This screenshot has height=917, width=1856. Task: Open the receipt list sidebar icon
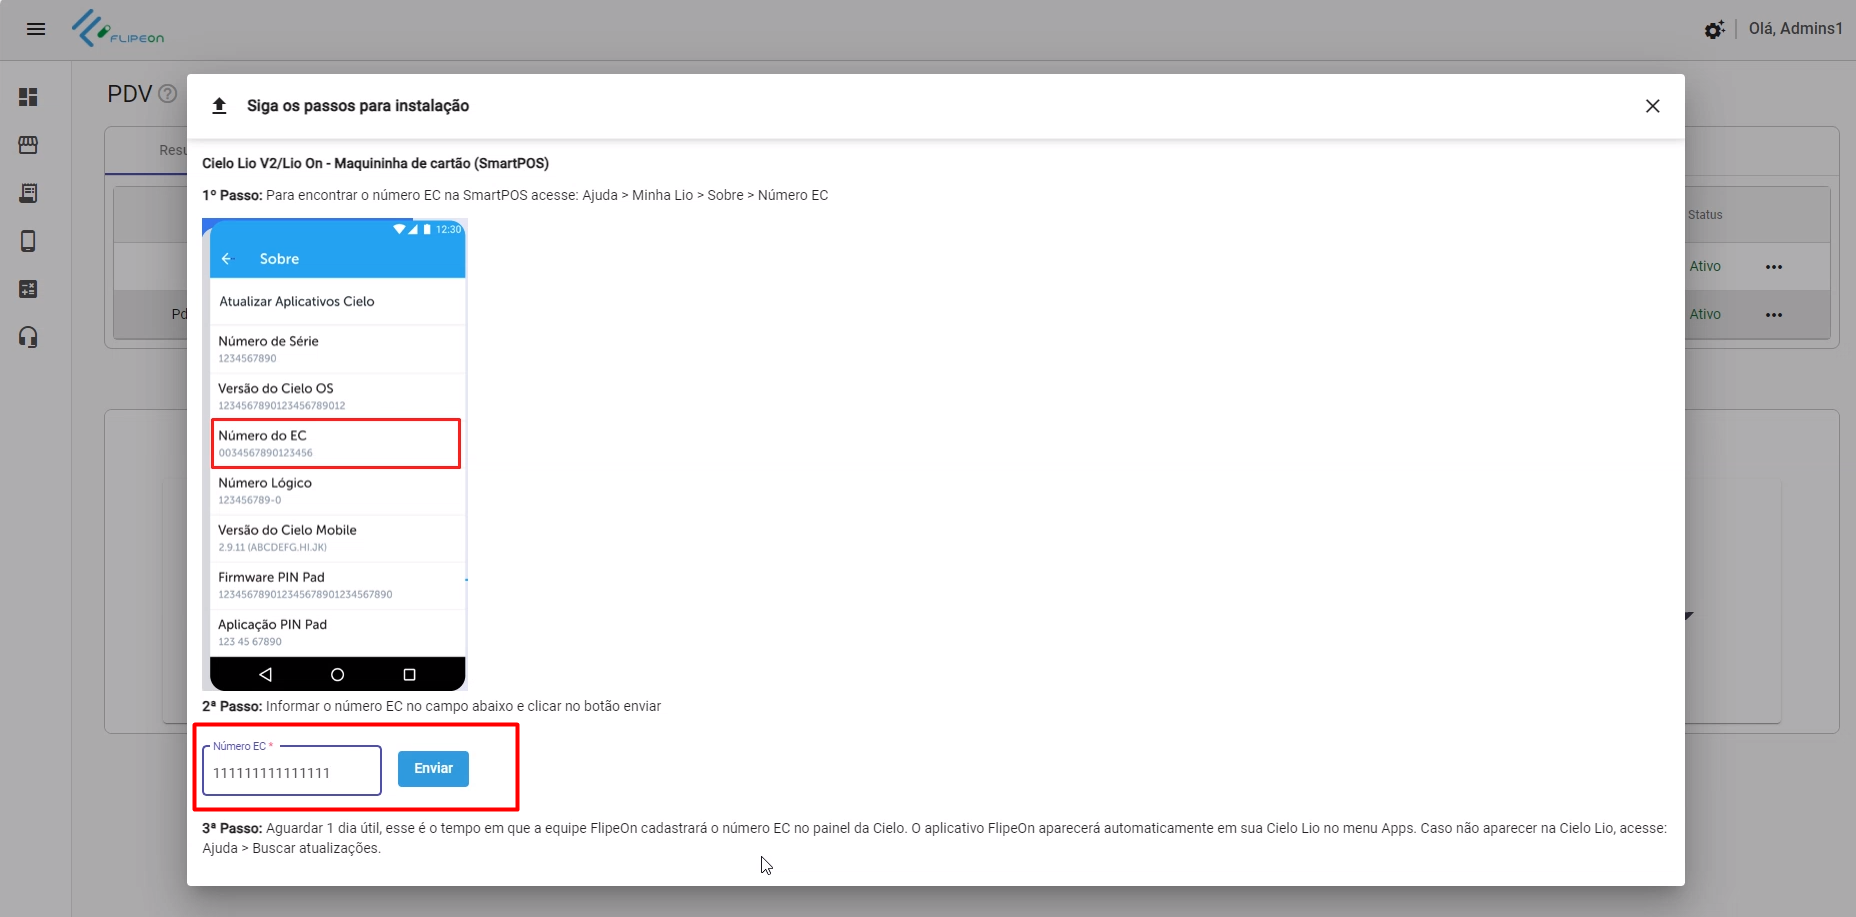pyautogui.click(x=28, y=193)
